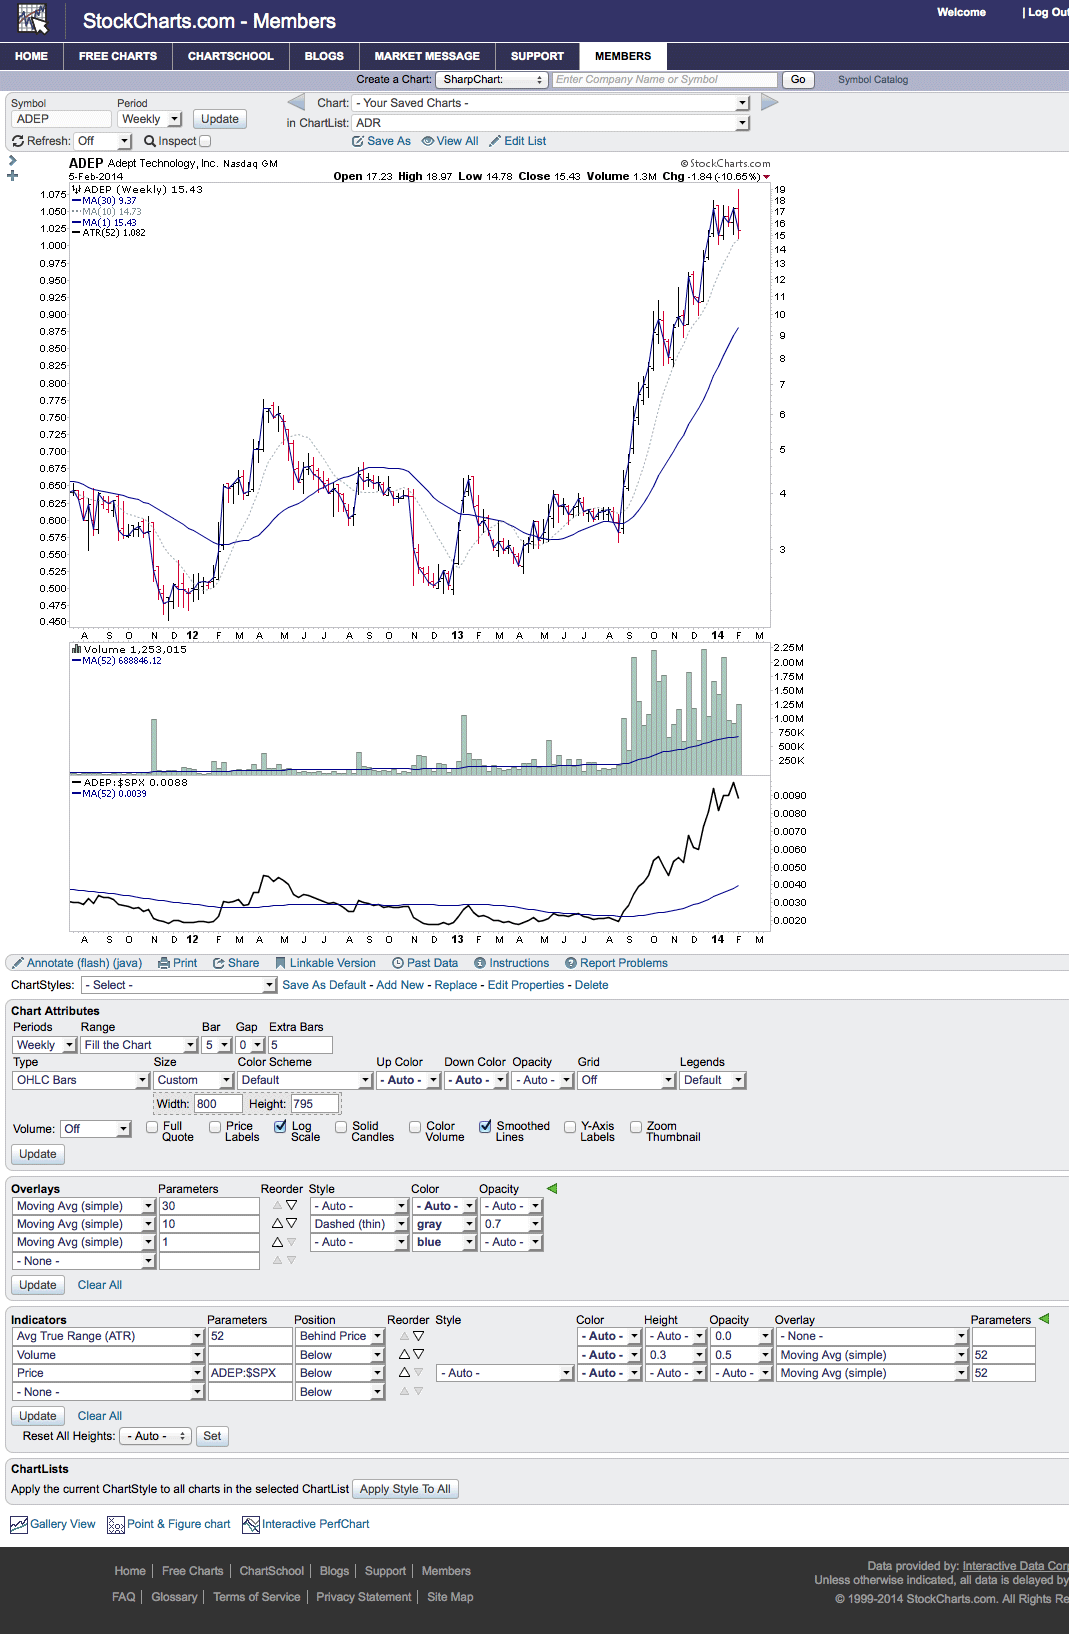Click the View All eye icon
Image resolution: width=1069 pixels, height=1634 pixels.
[x=427, y=141]
